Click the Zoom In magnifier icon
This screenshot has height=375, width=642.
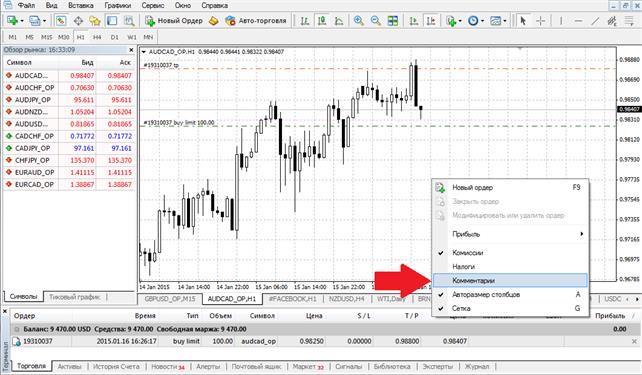[359, 20]
